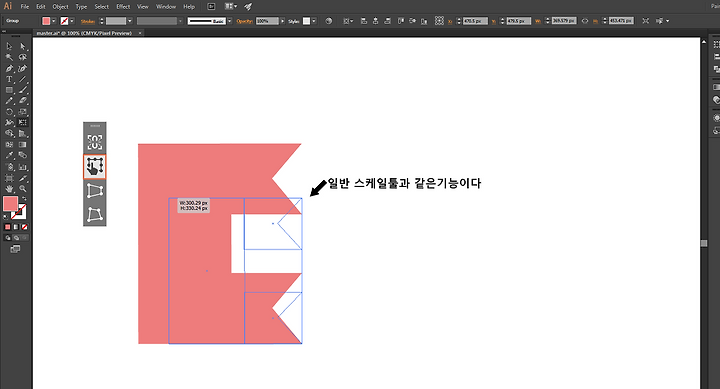Click the recolor artwork wheel button

coord(328,21)
